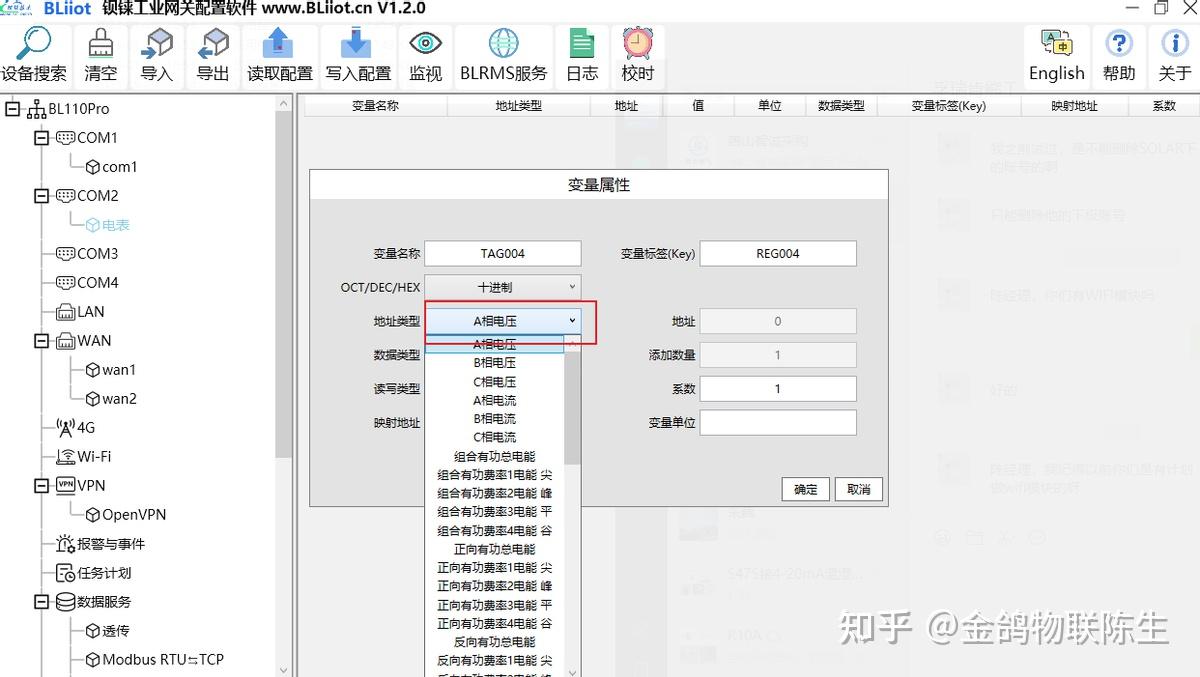Switch interface language with the English button
The height and width of the screenshot is (677, 1200).
[x=1056, y=55]
